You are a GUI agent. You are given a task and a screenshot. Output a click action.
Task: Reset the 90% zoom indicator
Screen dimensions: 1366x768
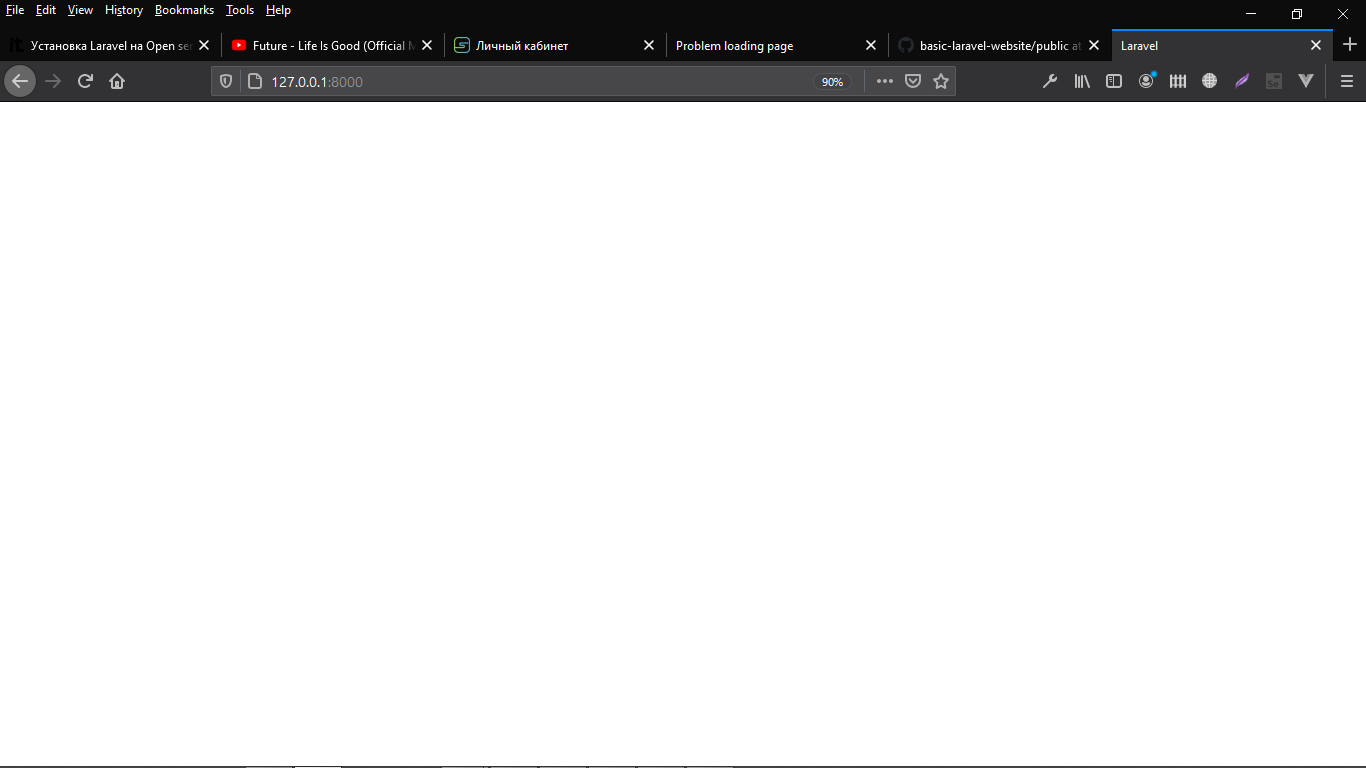[832, 82]
